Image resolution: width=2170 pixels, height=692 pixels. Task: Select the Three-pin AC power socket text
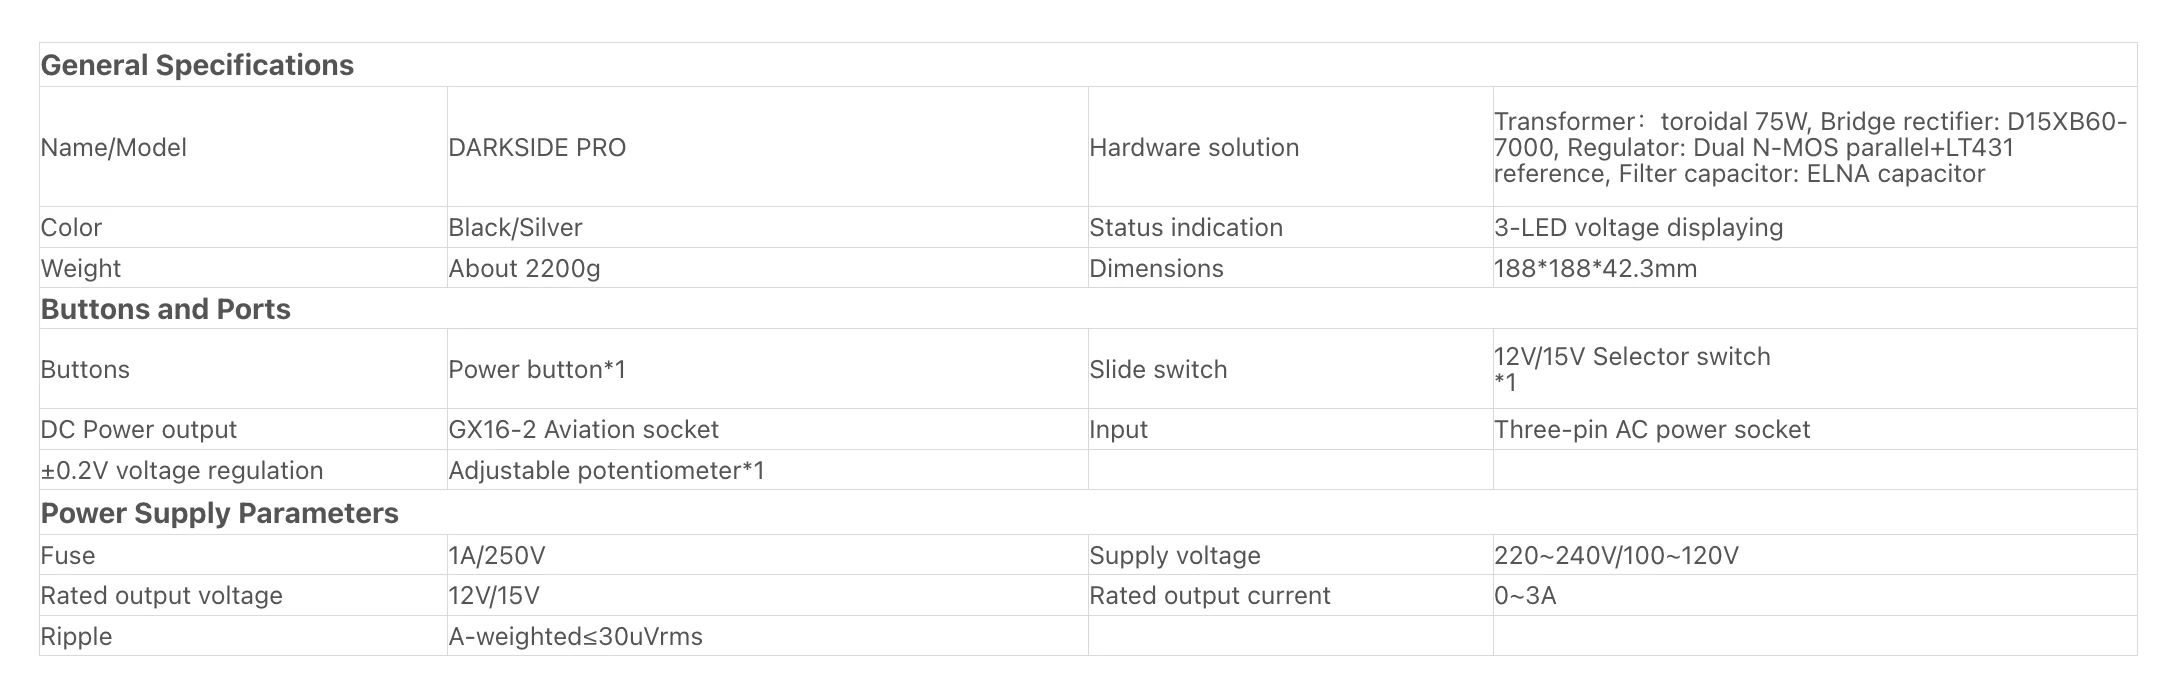pos(1652,430)
